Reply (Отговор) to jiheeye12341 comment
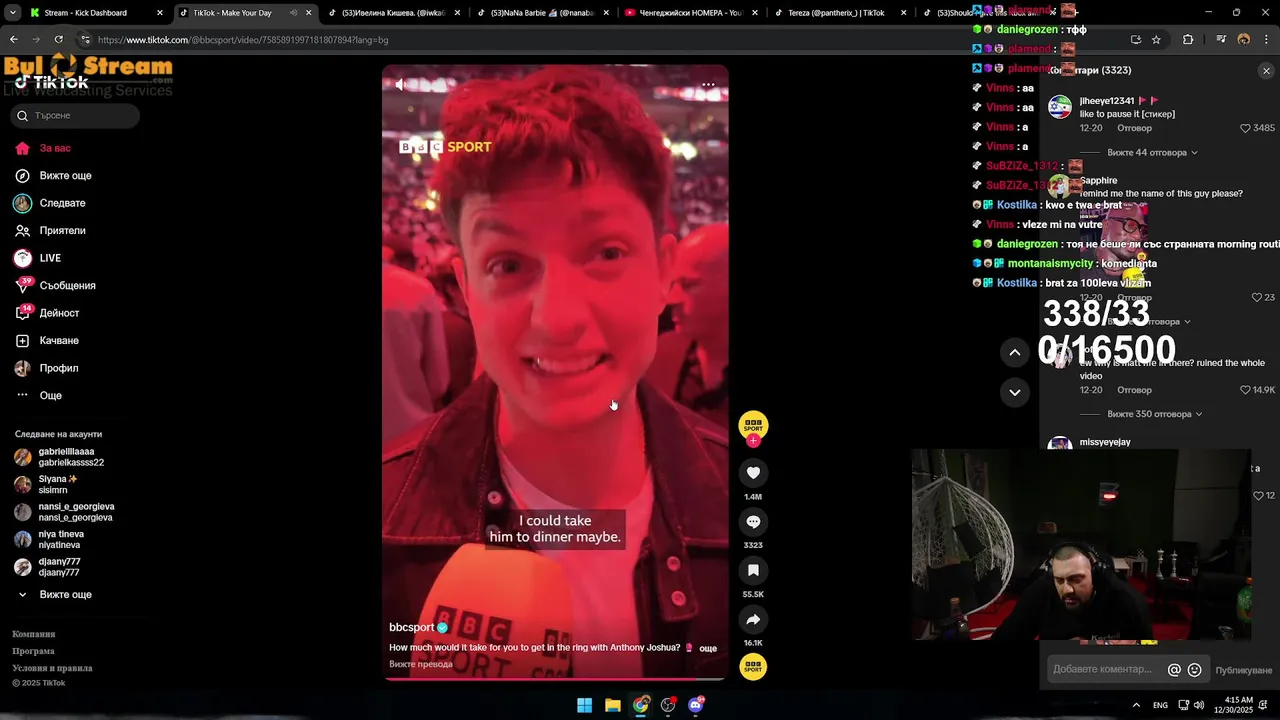Image resolution: width=1280 pixels, height=720 pixels. (1134, 128)
